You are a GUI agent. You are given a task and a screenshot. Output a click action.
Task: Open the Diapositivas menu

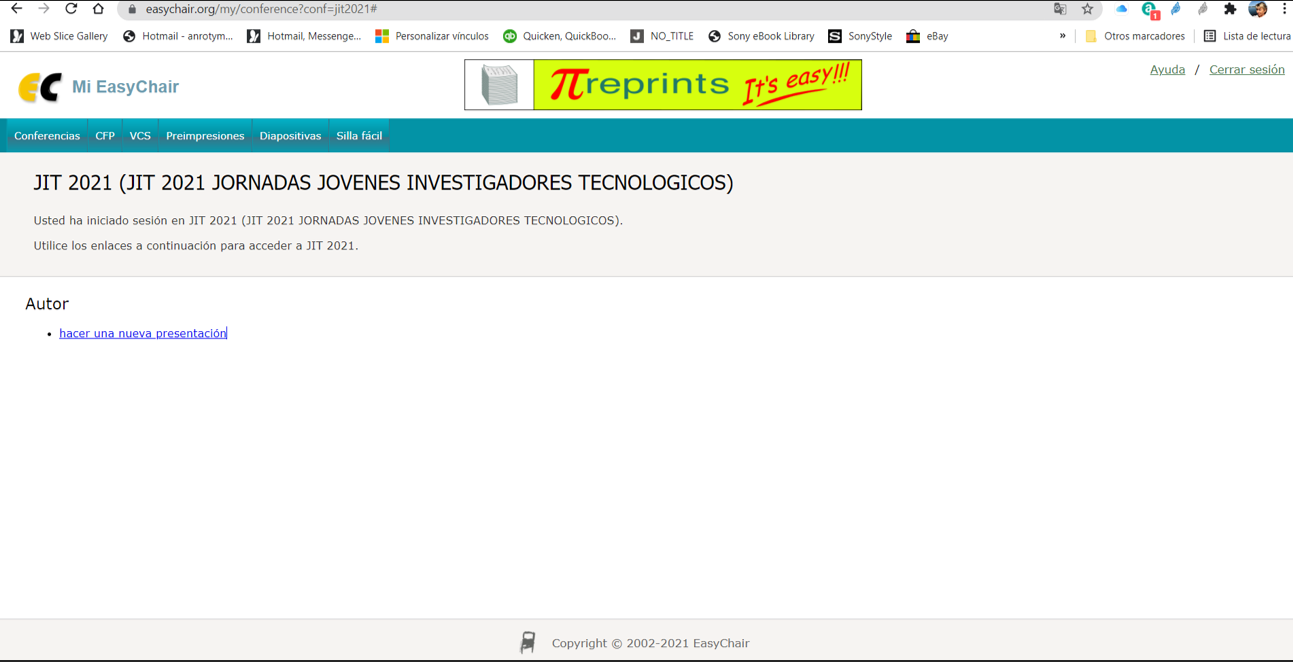click(290, 136)
